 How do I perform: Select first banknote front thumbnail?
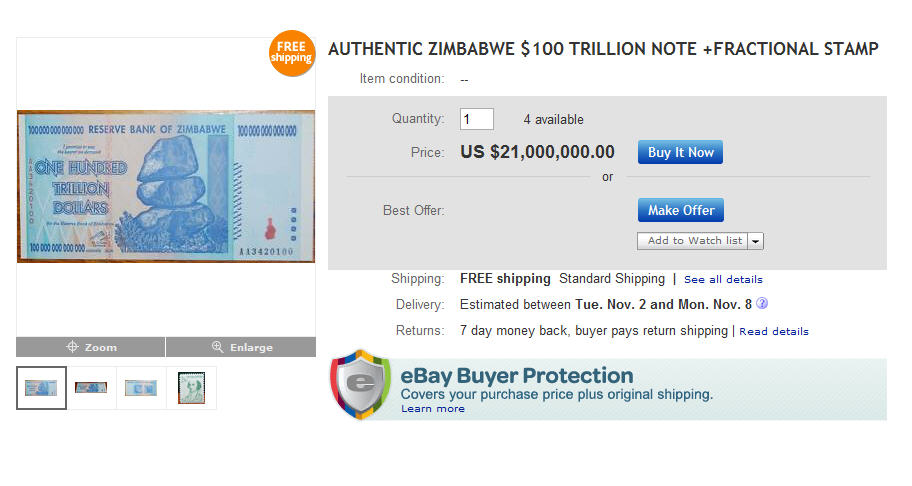pos(41,388)
